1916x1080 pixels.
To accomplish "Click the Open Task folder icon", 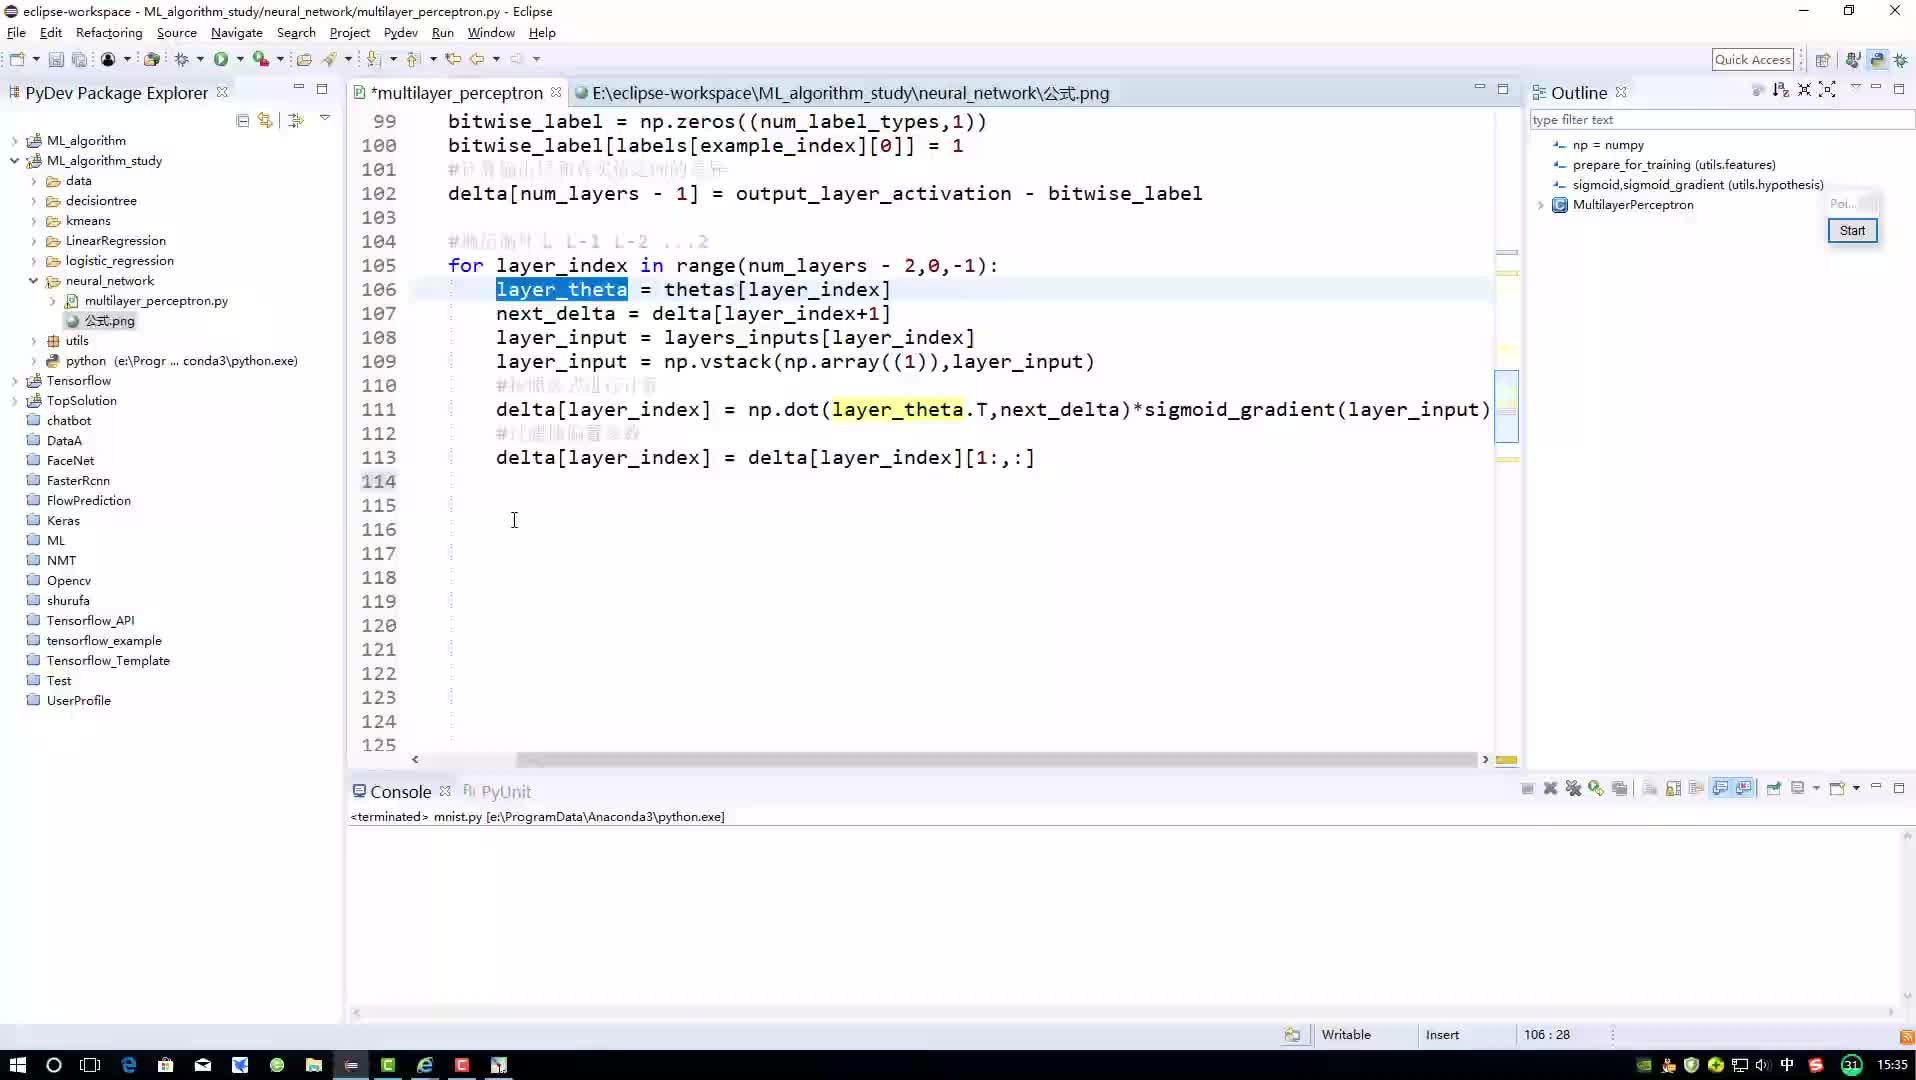I will 304,60.
